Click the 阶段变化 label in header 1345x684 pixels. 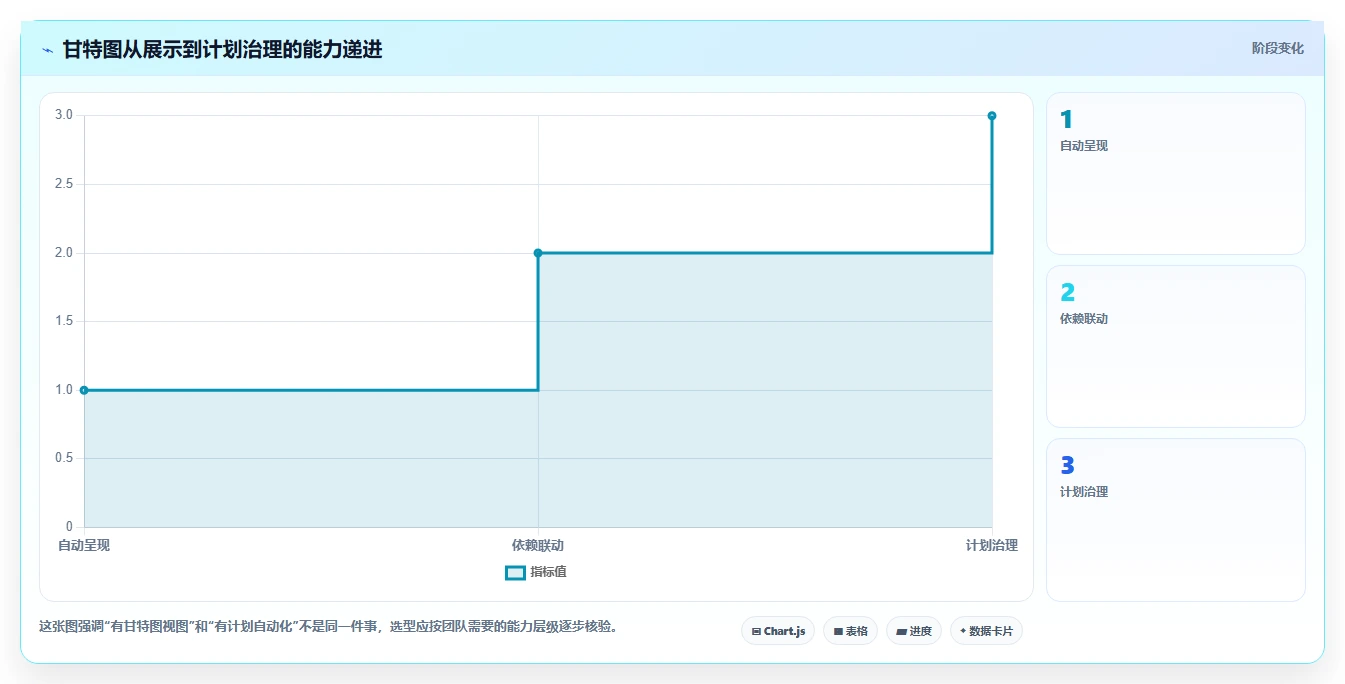1277,48
